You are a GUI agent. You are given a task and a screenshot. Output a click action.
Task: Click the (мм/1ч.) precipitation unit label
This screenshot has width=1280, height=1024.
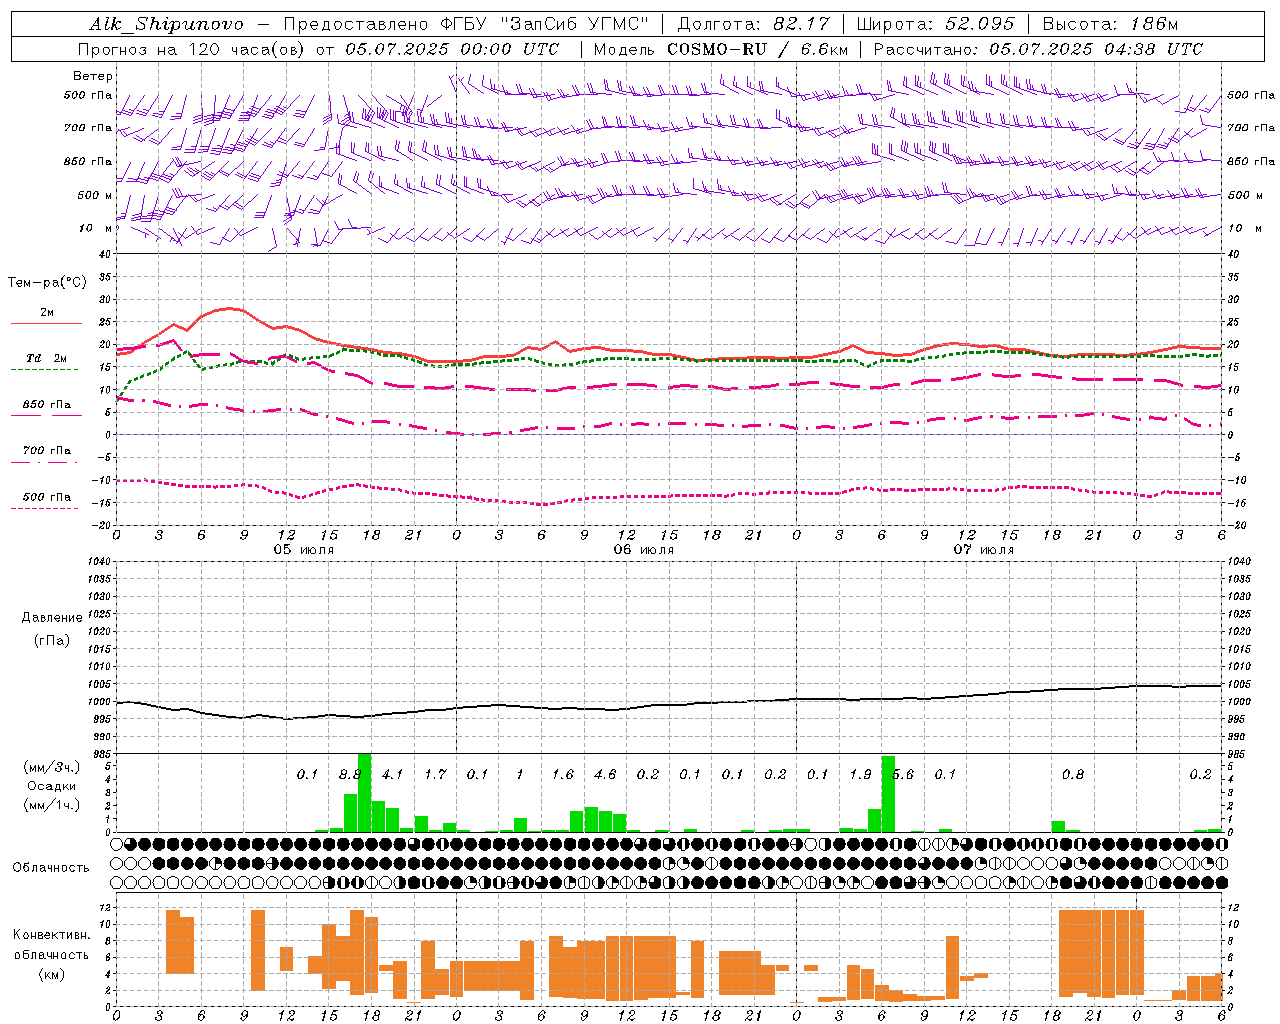[x=52, y=805]
